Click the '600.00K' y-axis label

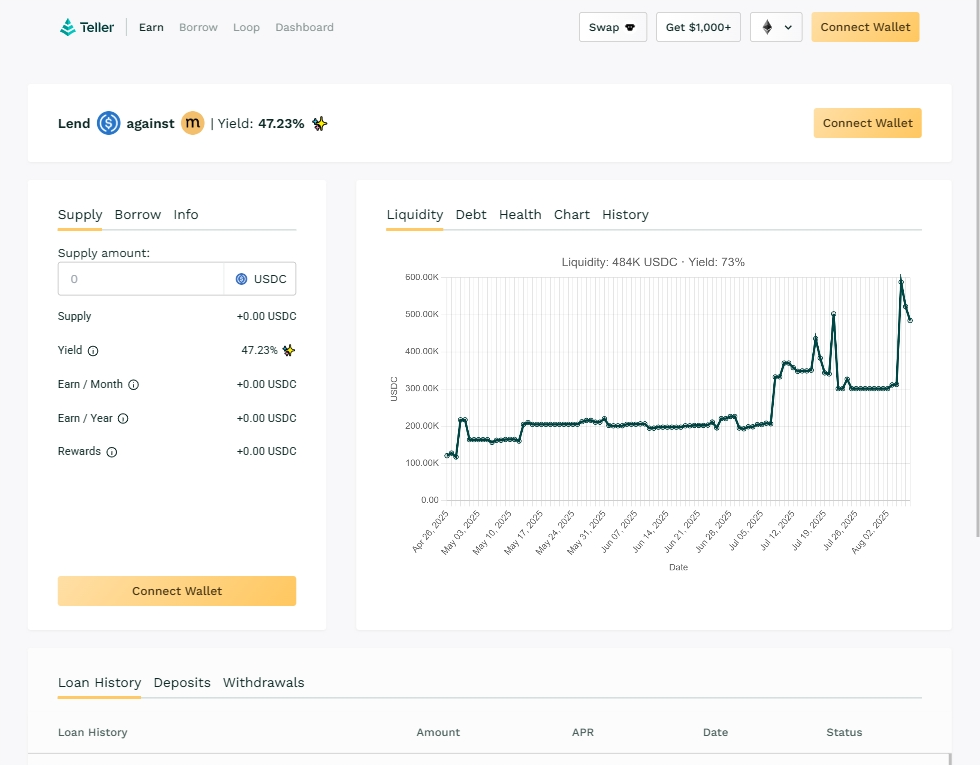(x=422, y=277)
